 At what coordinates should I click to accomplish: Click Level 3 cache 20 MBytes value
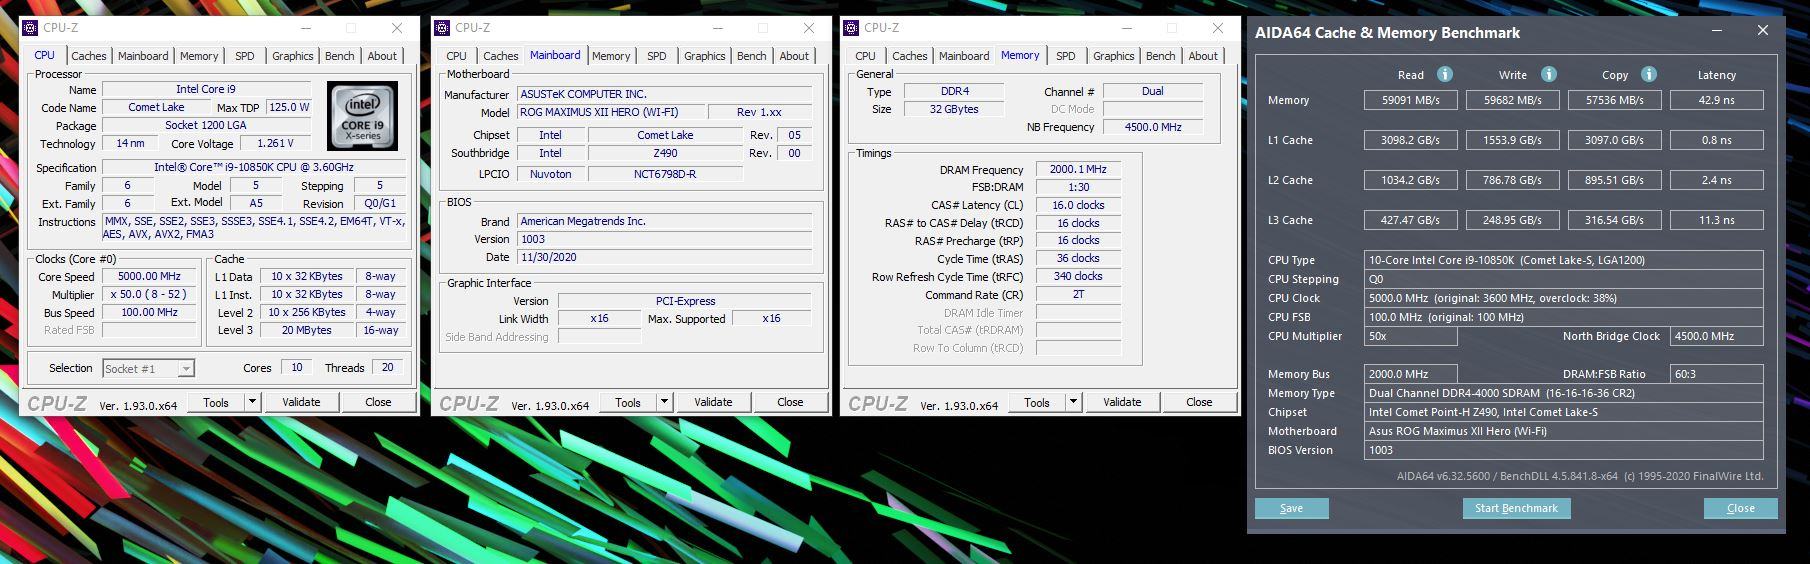tap(306, 330)
